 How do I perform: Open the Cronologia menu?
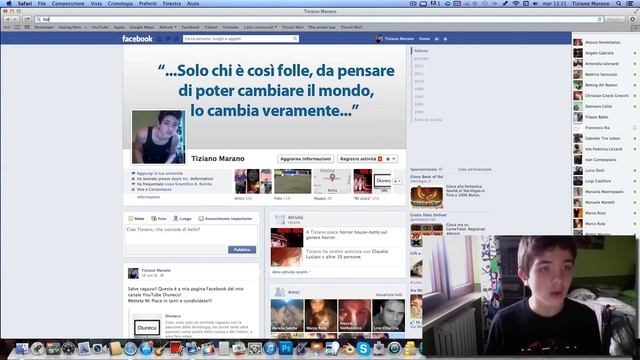(120, 4)
